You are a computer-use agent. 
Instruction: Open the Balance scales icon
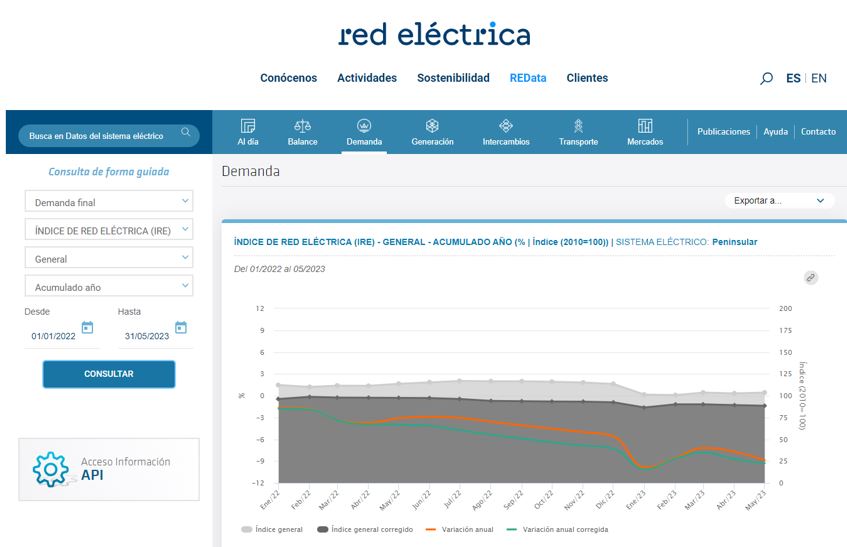[x=302, y=126]
